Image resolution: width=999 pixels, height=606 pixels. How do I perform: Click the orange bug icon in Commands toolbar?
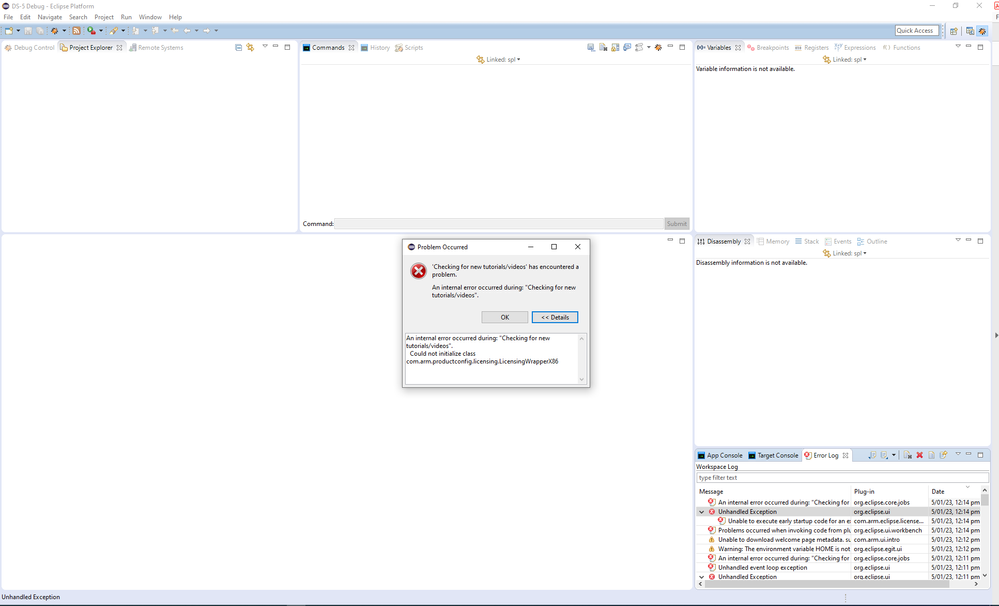(659, 47)
